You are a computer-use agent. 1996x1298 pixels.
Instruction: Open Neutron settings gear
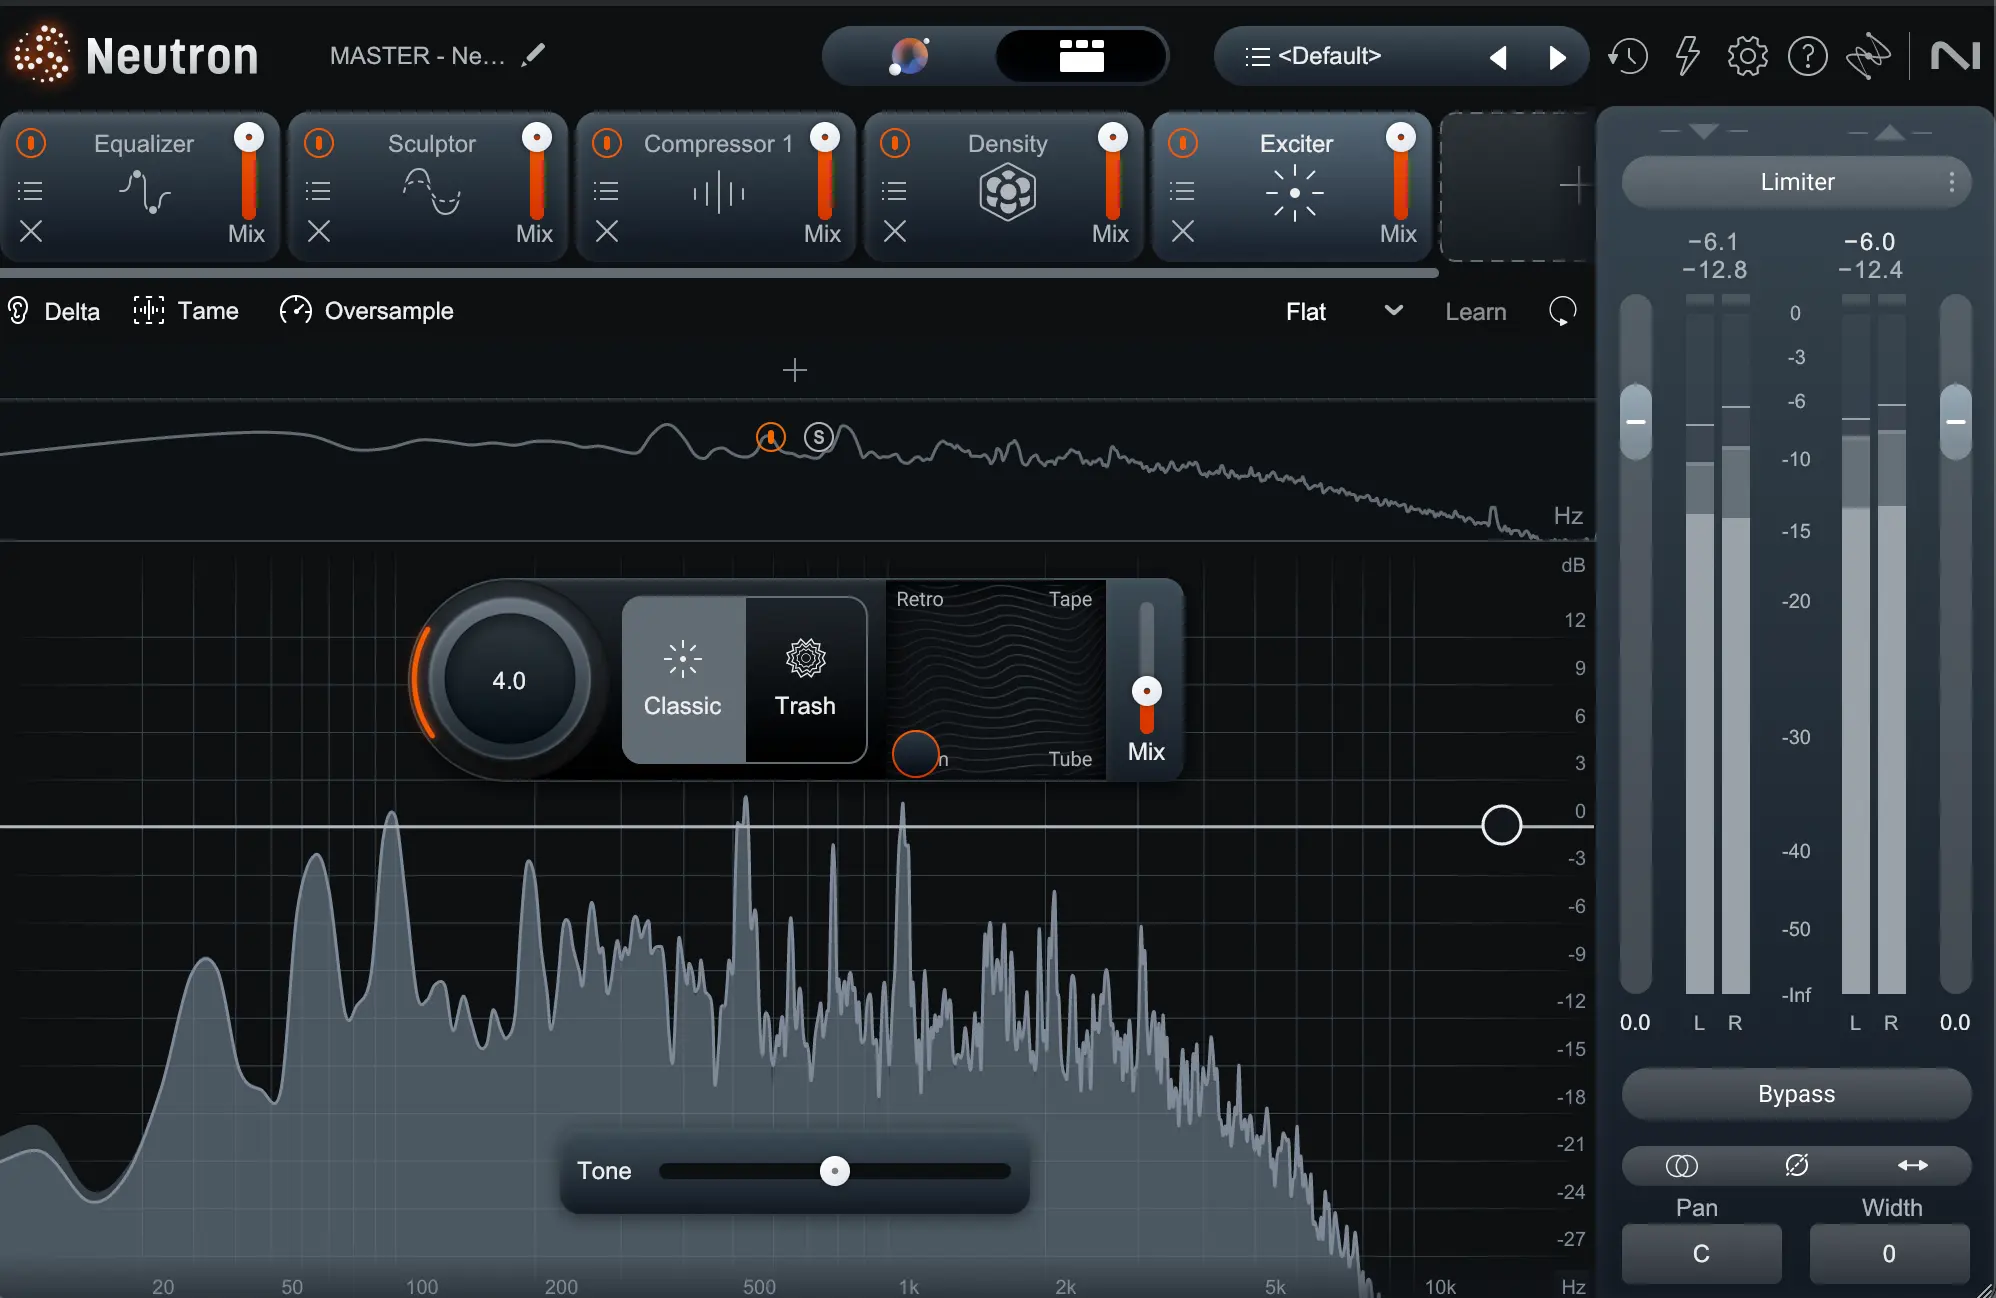tap(1748, 56)
